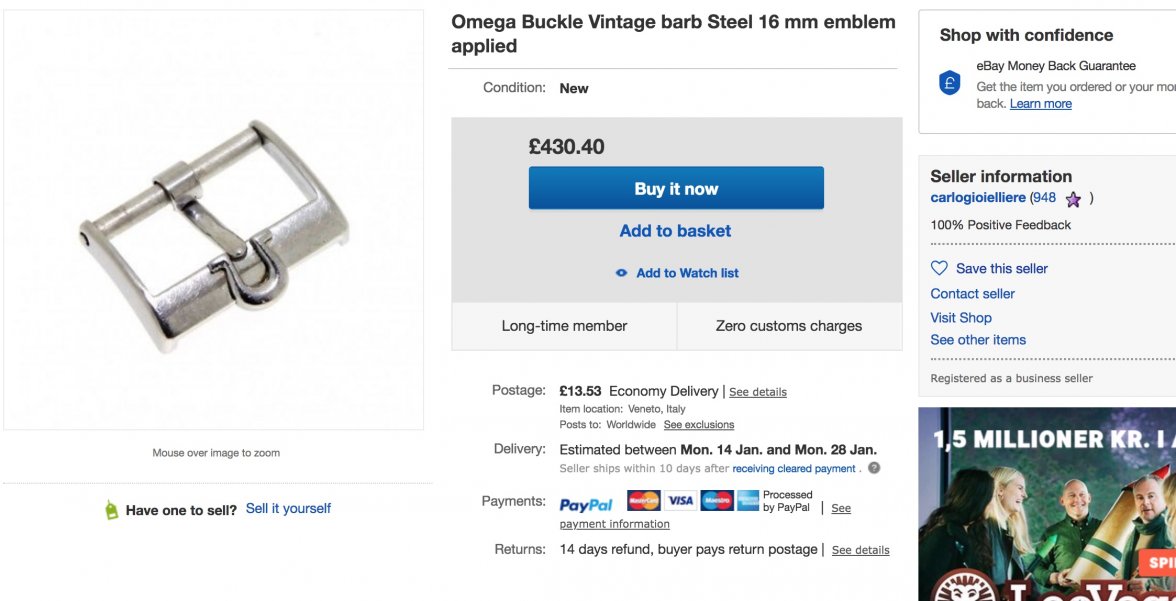Screen dimensions: 1176x601
Task: Click the Visa card icon
Action: (x=681, y=501)
